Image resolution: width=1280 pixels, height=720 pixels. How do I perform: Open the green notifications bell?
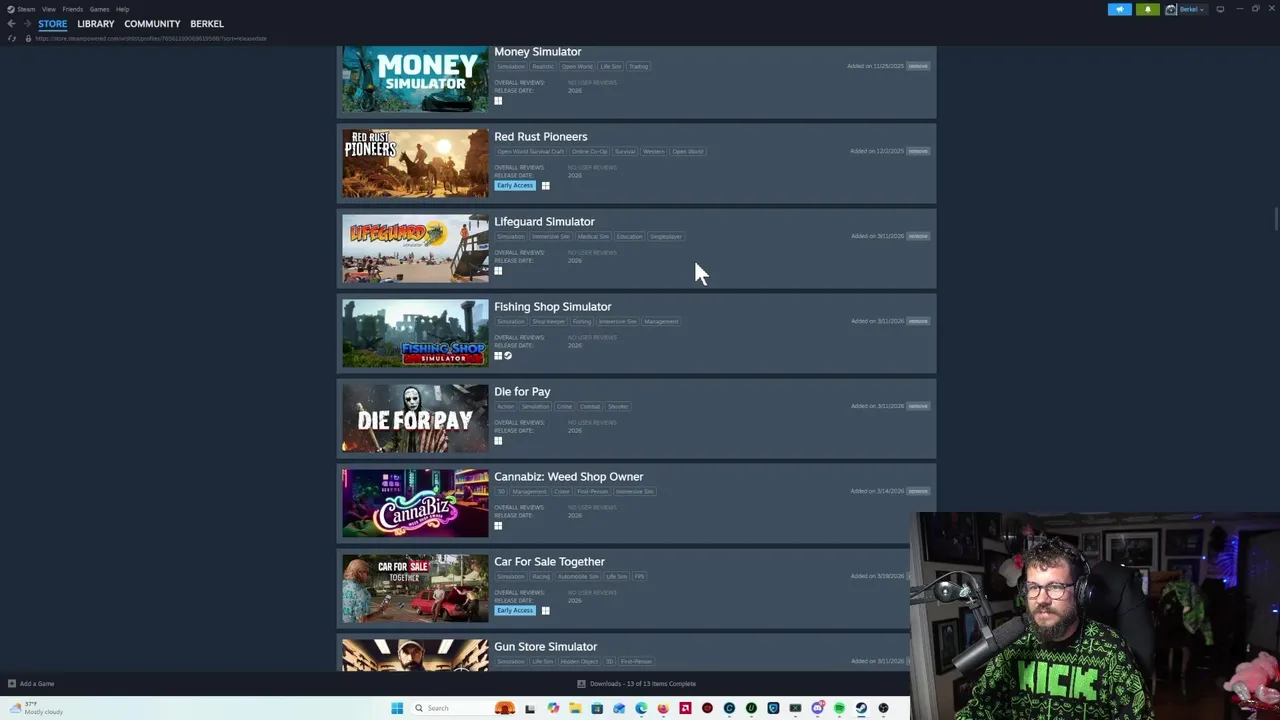coord(1147,9)
